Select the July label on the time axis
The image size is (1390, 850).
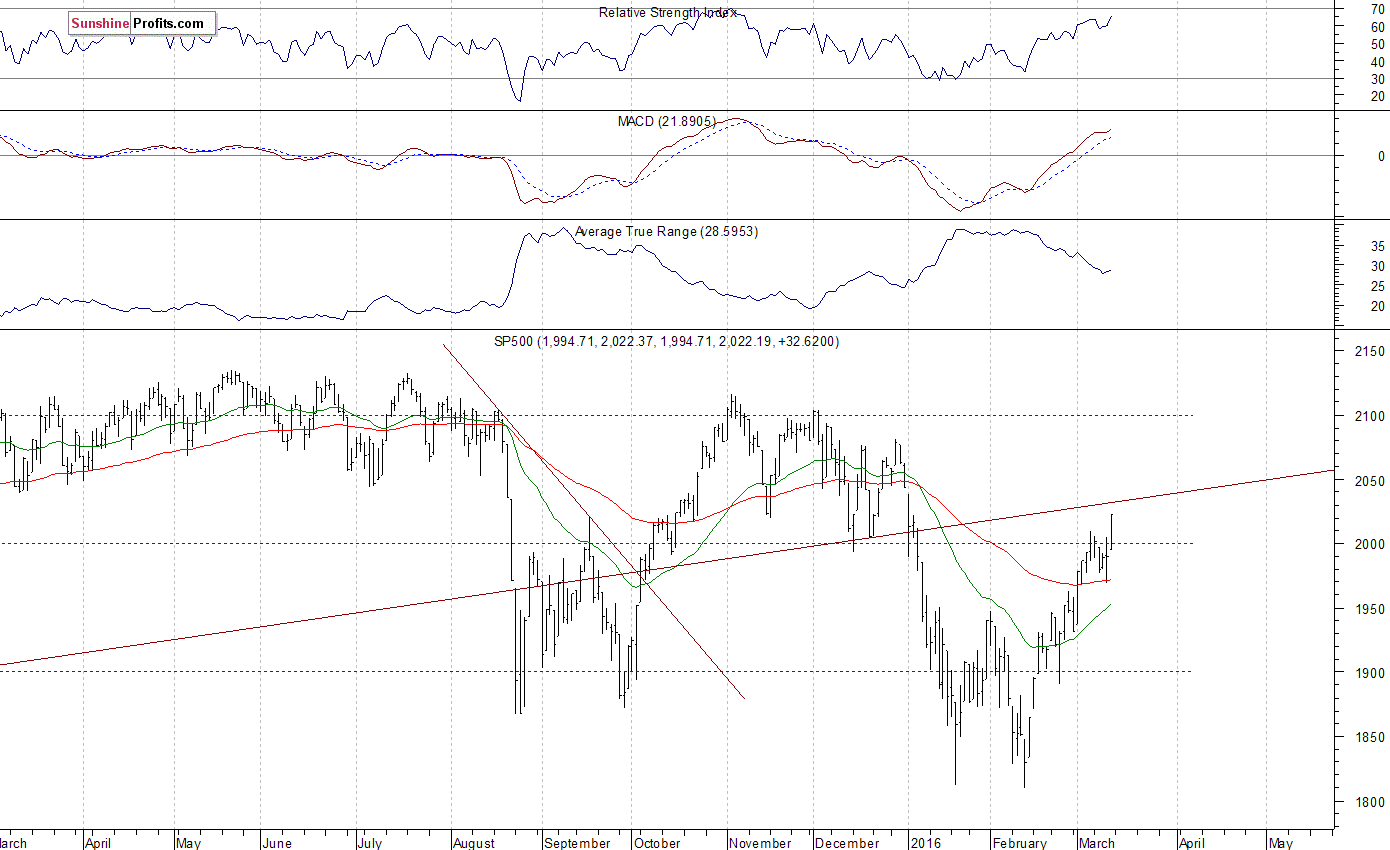[x=369, y=843]
